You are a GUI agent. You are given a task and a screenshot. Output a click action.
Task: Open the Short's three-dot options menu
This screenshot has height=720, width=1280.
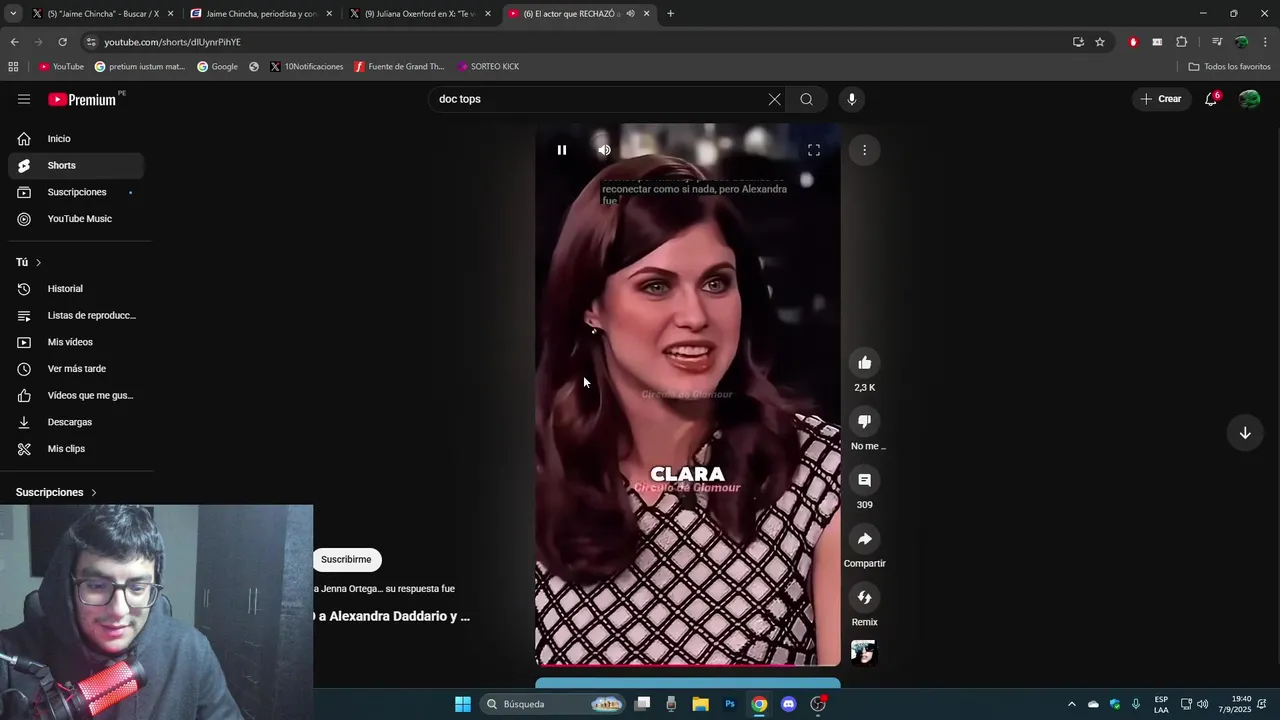click(865, 150)
